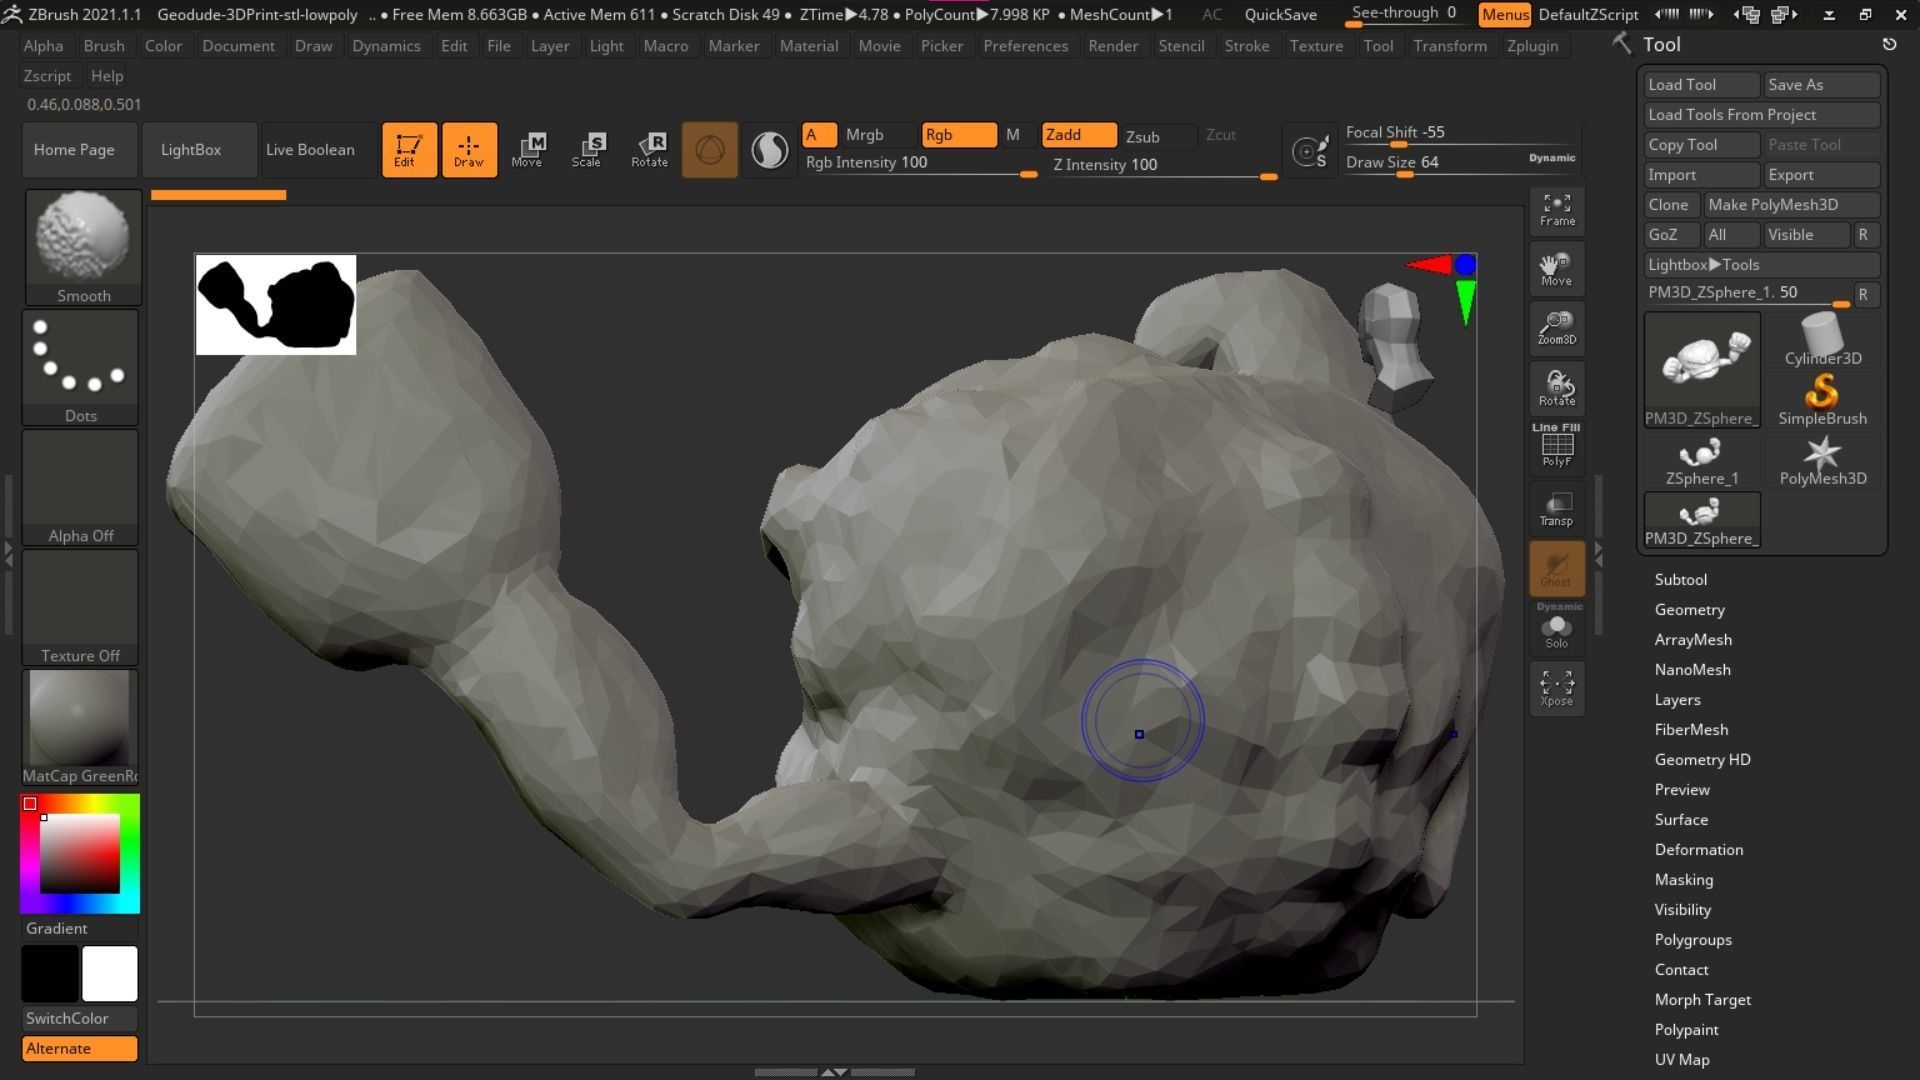Image resolution: width=1920 pixels, height=1080 pixels.
Task: Select the Rotate tool in top shelf
Action: (649, 150)
